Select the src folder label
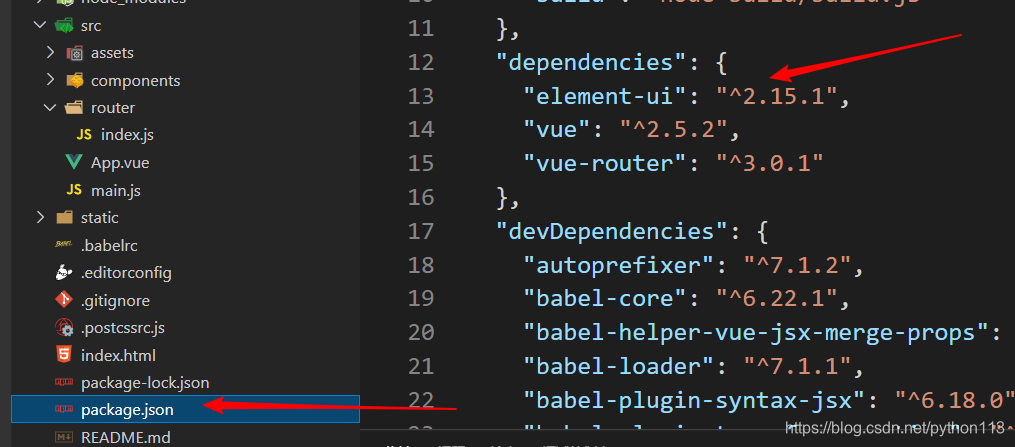 tap(91, 26)
